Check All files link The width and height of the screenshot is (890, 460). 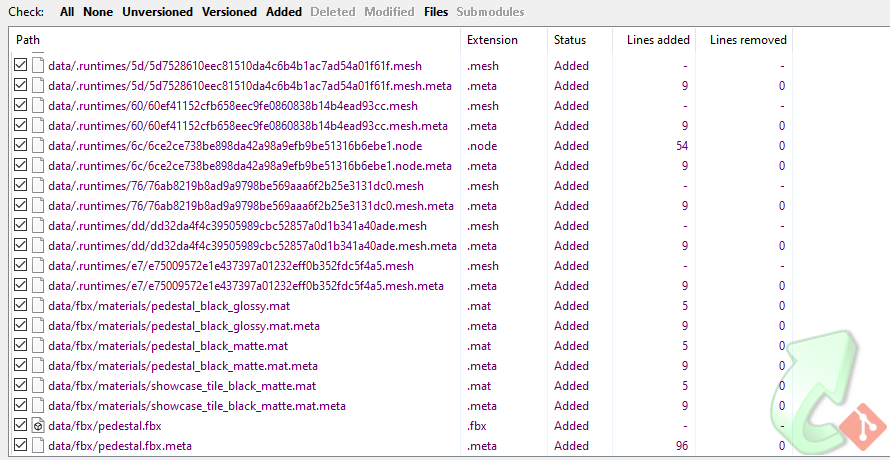click(67, 11)
